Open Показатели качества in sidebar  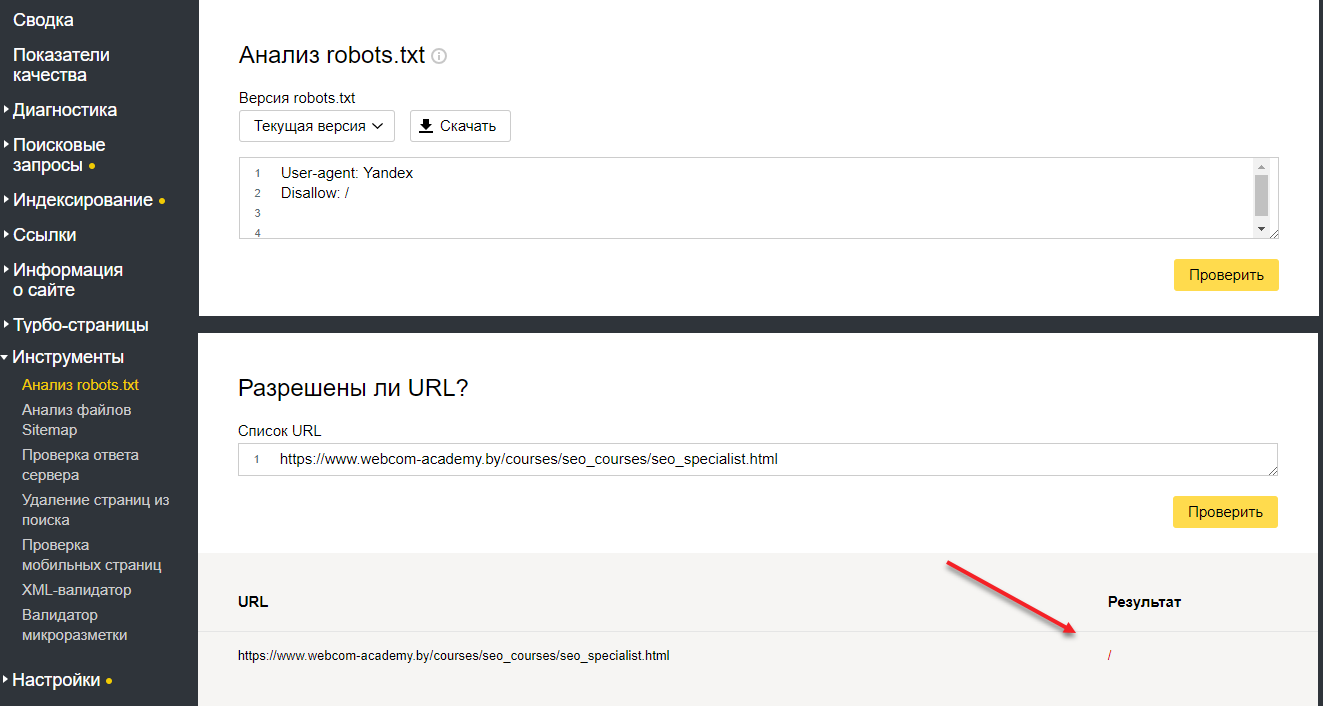click(x=61, y=65)
